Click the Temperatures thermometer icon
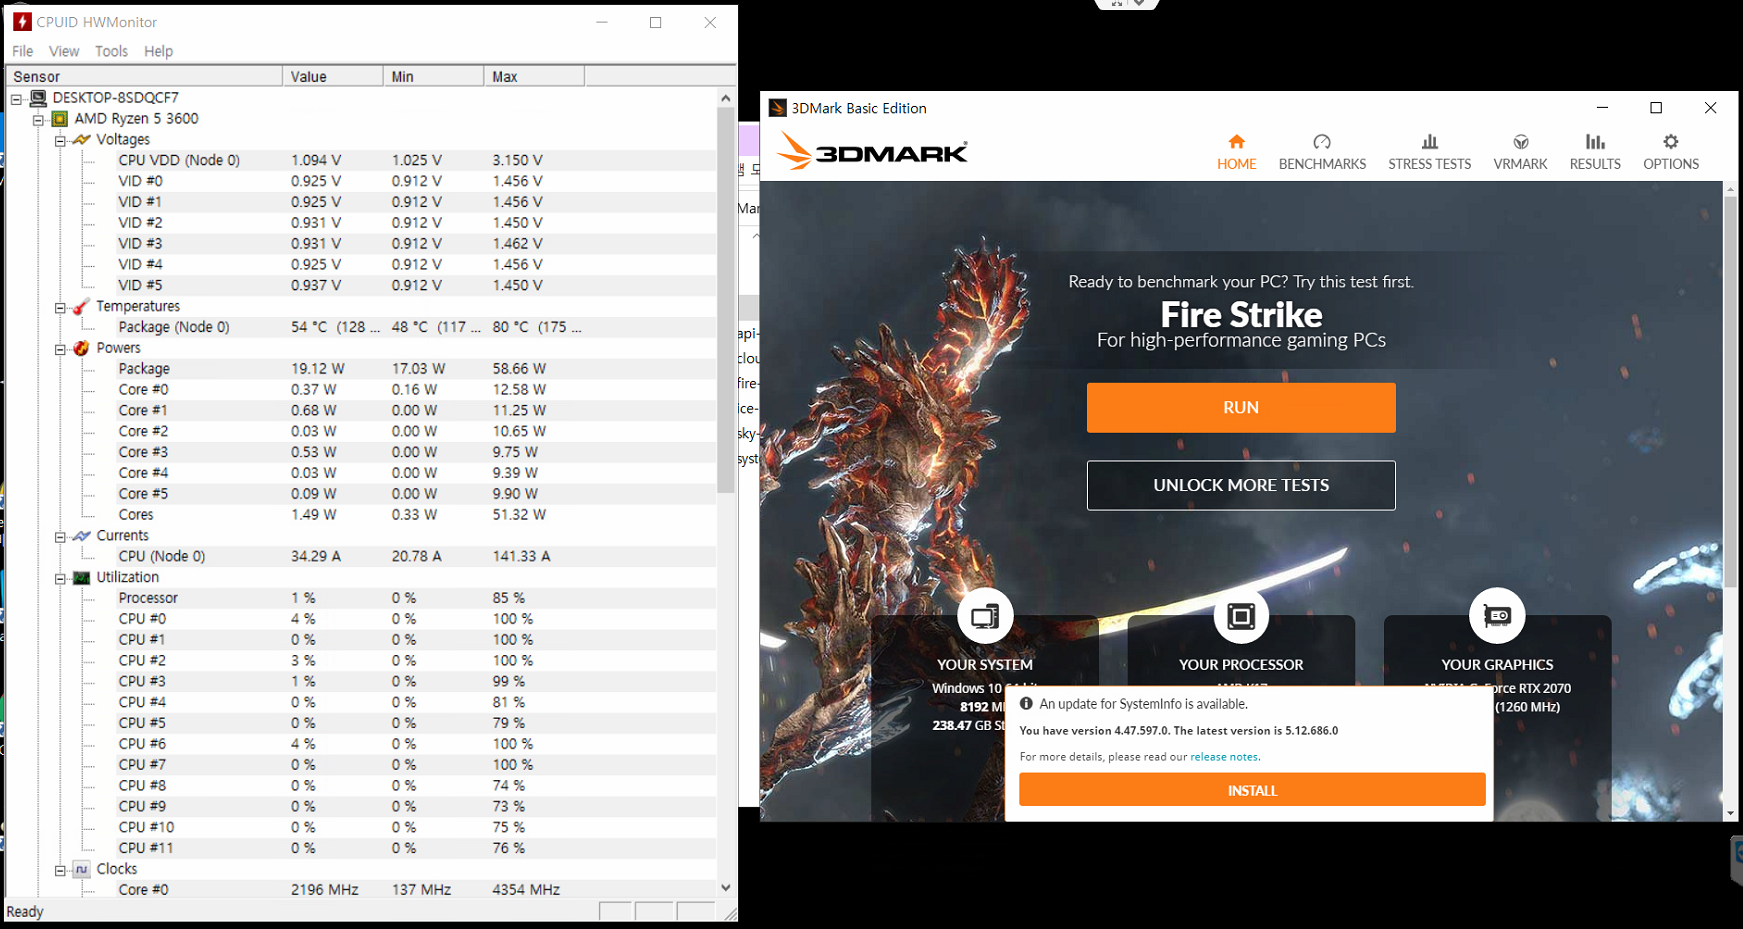Viewport: 1743px width, 929px height. pos(82,307)
